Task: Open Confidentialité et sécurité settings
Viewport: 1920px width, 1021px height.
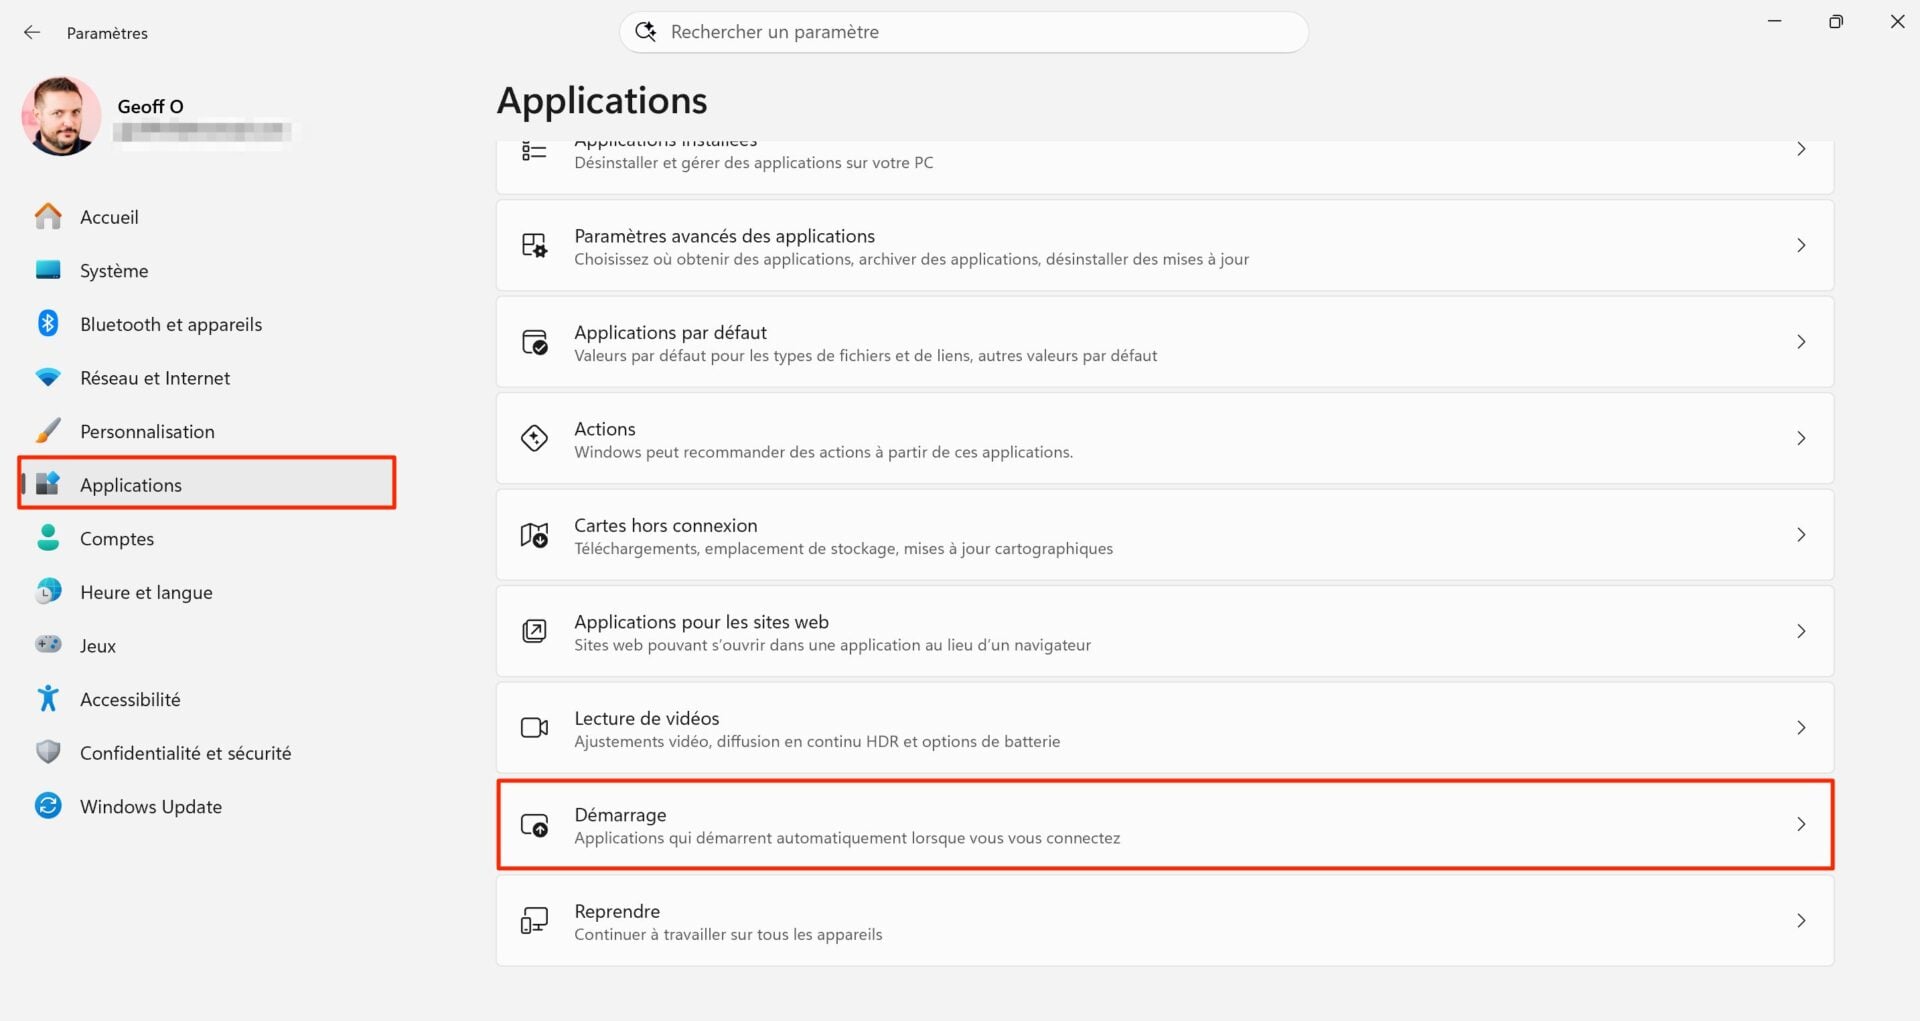Action: 185,752
